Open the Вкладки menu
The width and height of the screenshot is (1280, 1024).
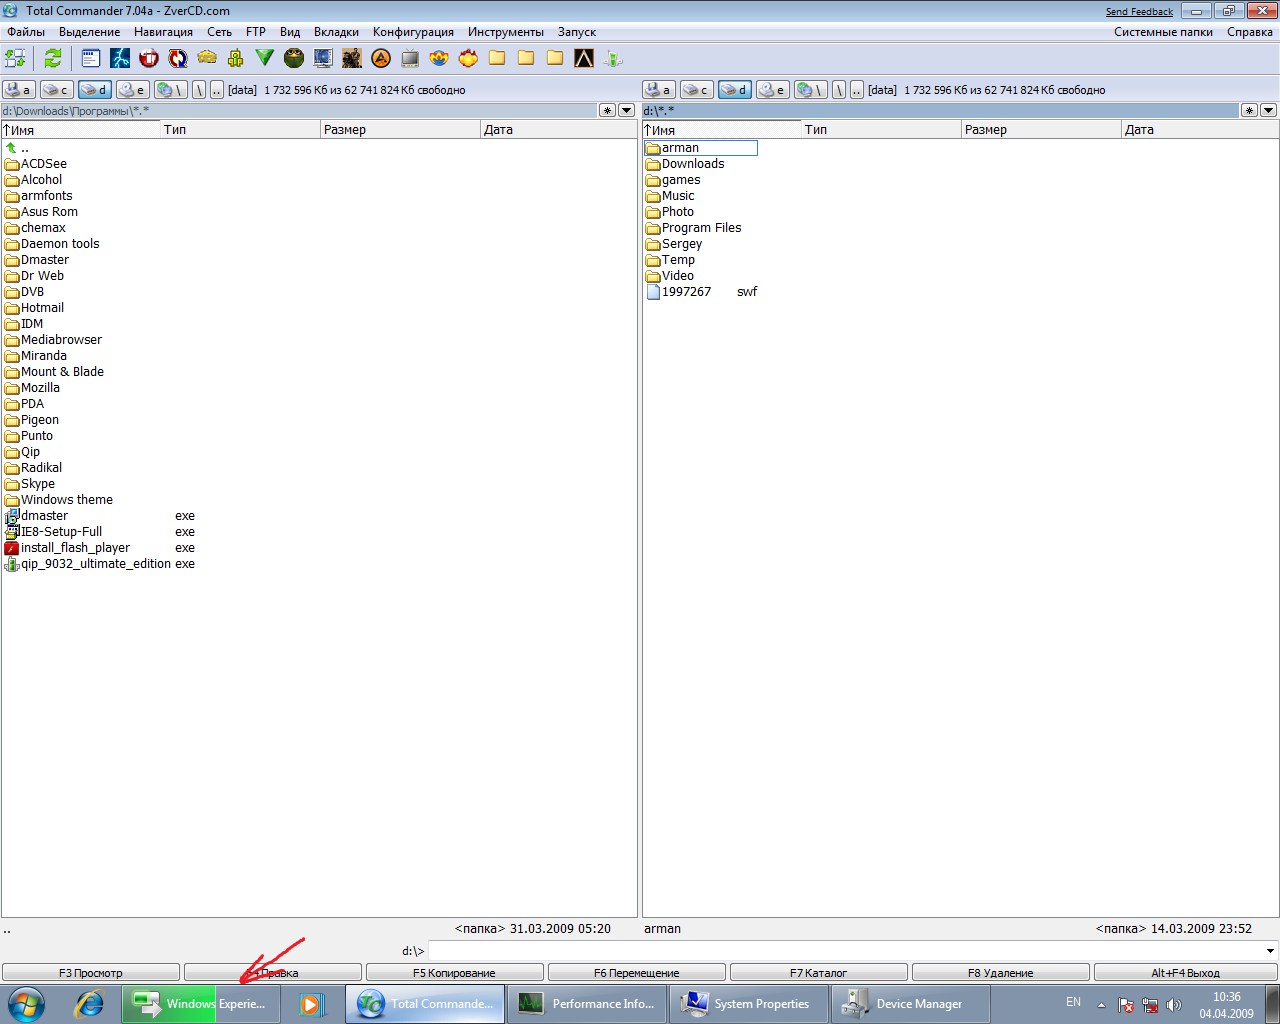(x=336, y=32)
